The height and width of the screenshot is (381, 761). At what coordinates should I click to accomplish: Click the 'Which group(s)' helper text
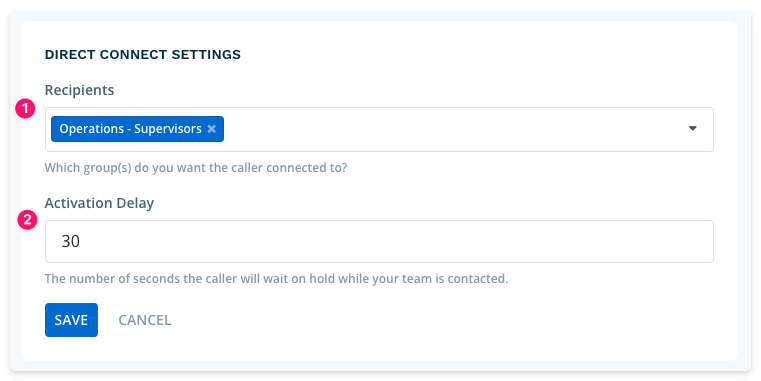(196, 168)
